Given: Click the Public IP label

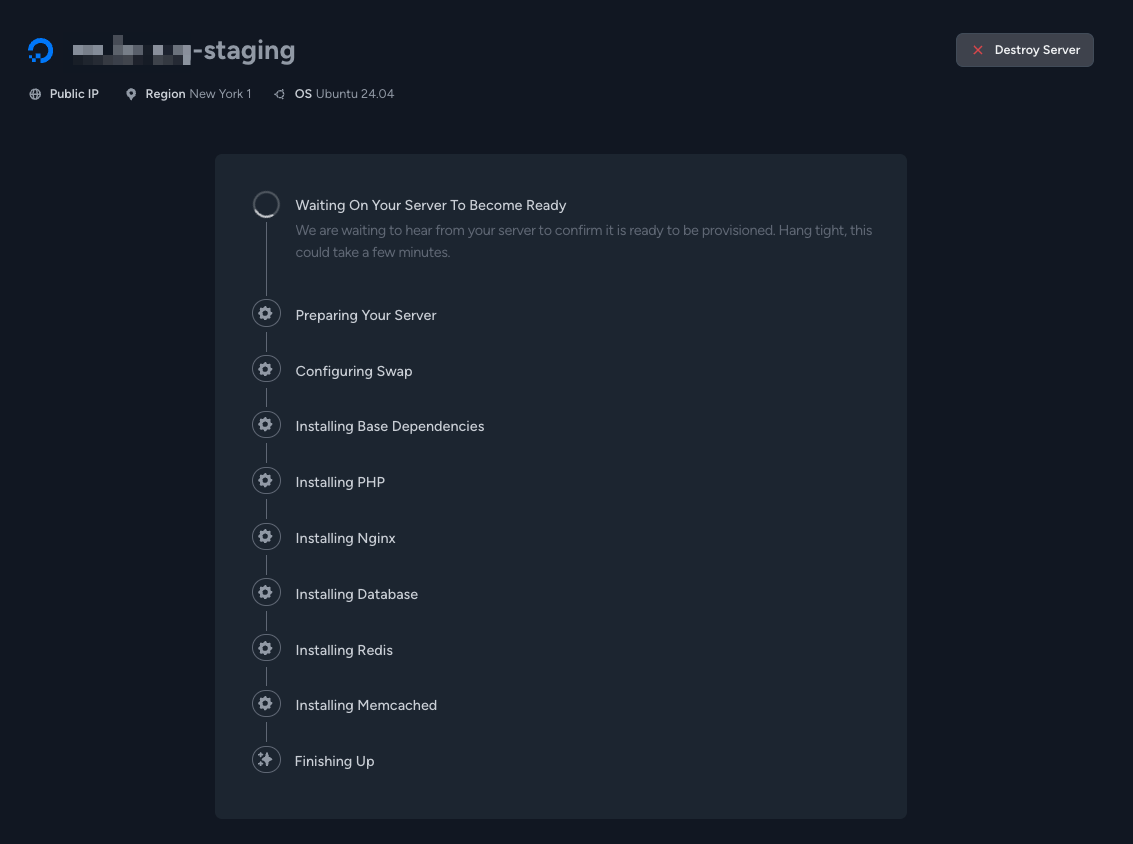Looking at the screenshot, I should click(x=74, y=94).
